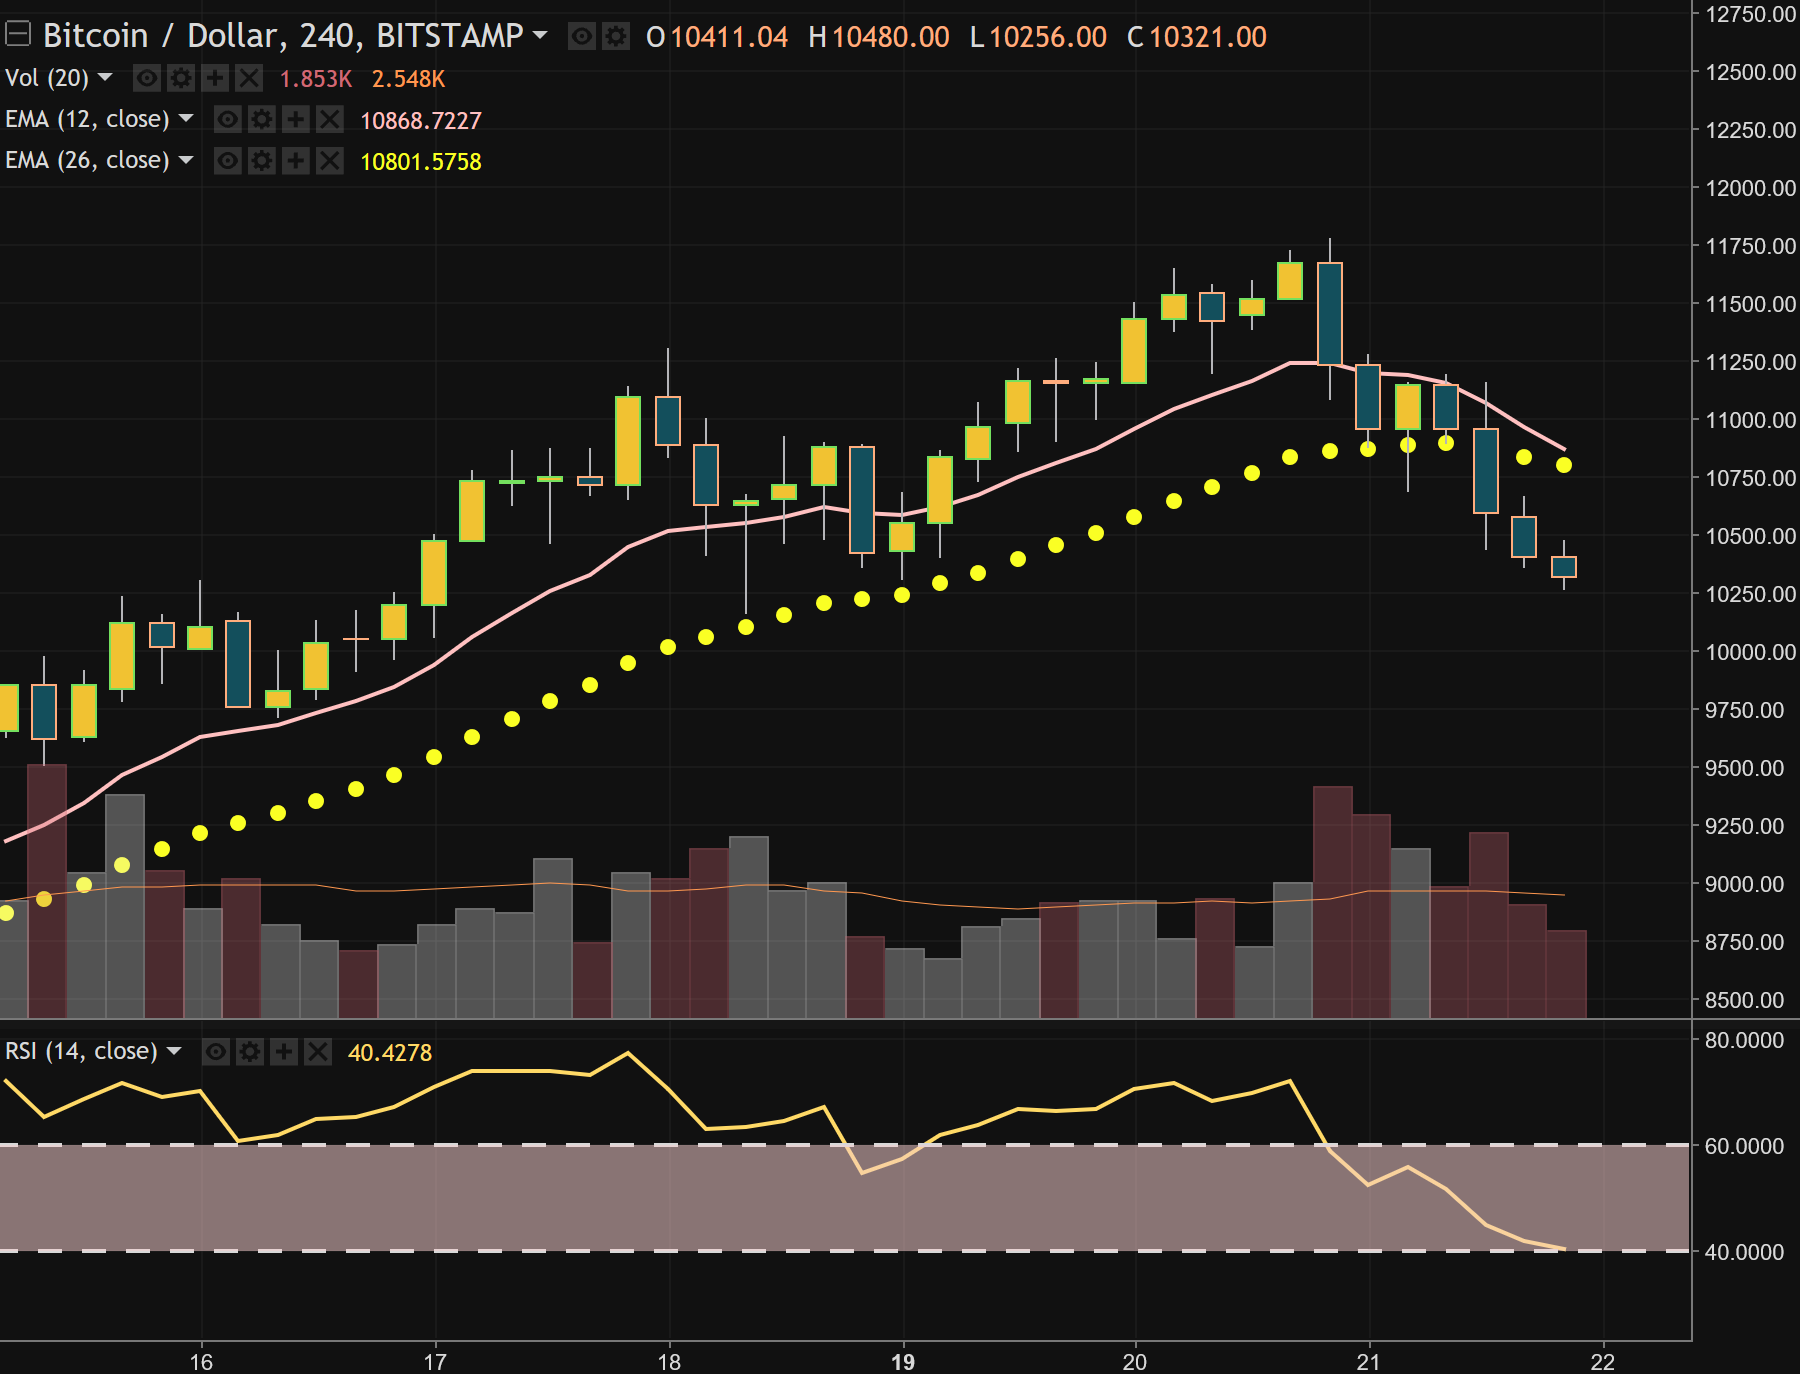Remove RSI (14, close) with its X icon
Viewport: 1800px width, 1374px height.
[318, 1052]
